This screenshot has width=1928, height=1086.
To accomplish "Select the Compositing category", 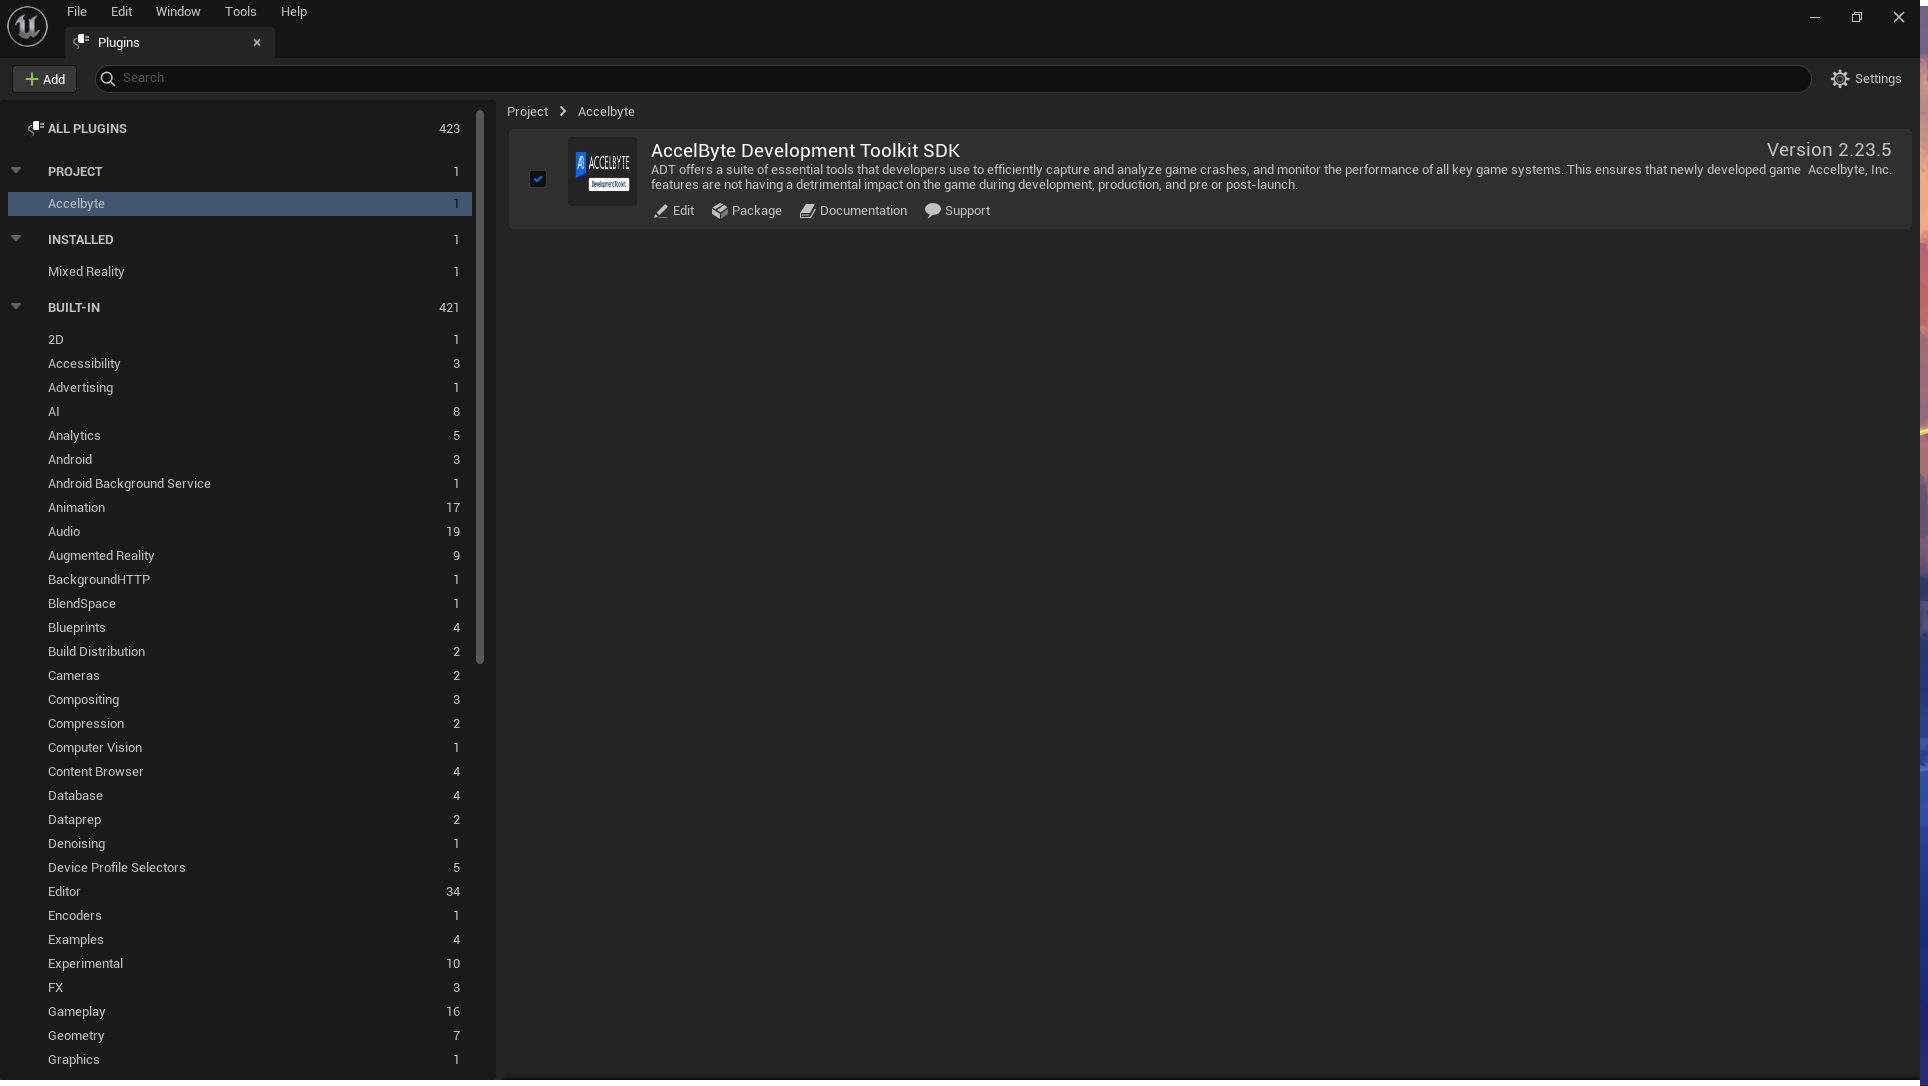I will (240, 699).
